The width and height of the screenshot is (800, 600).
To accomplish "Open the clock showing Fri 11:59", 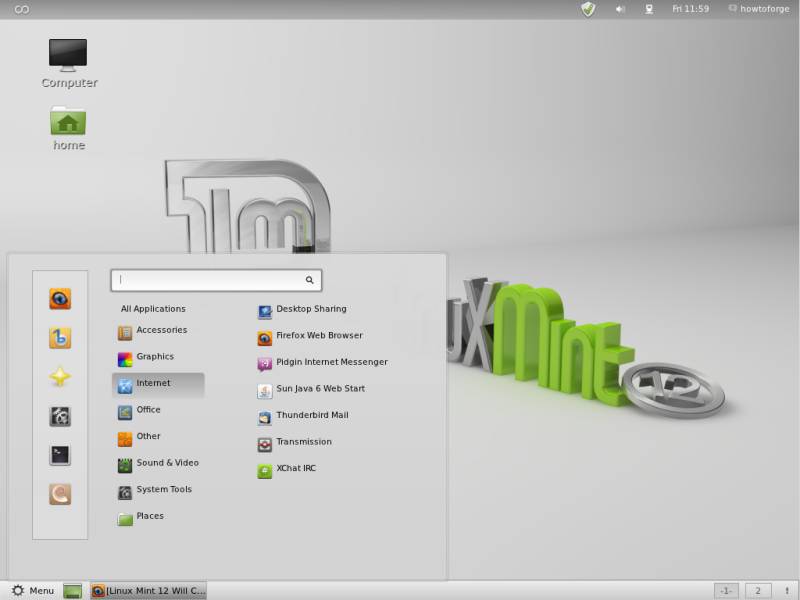I will coord(690,9).
